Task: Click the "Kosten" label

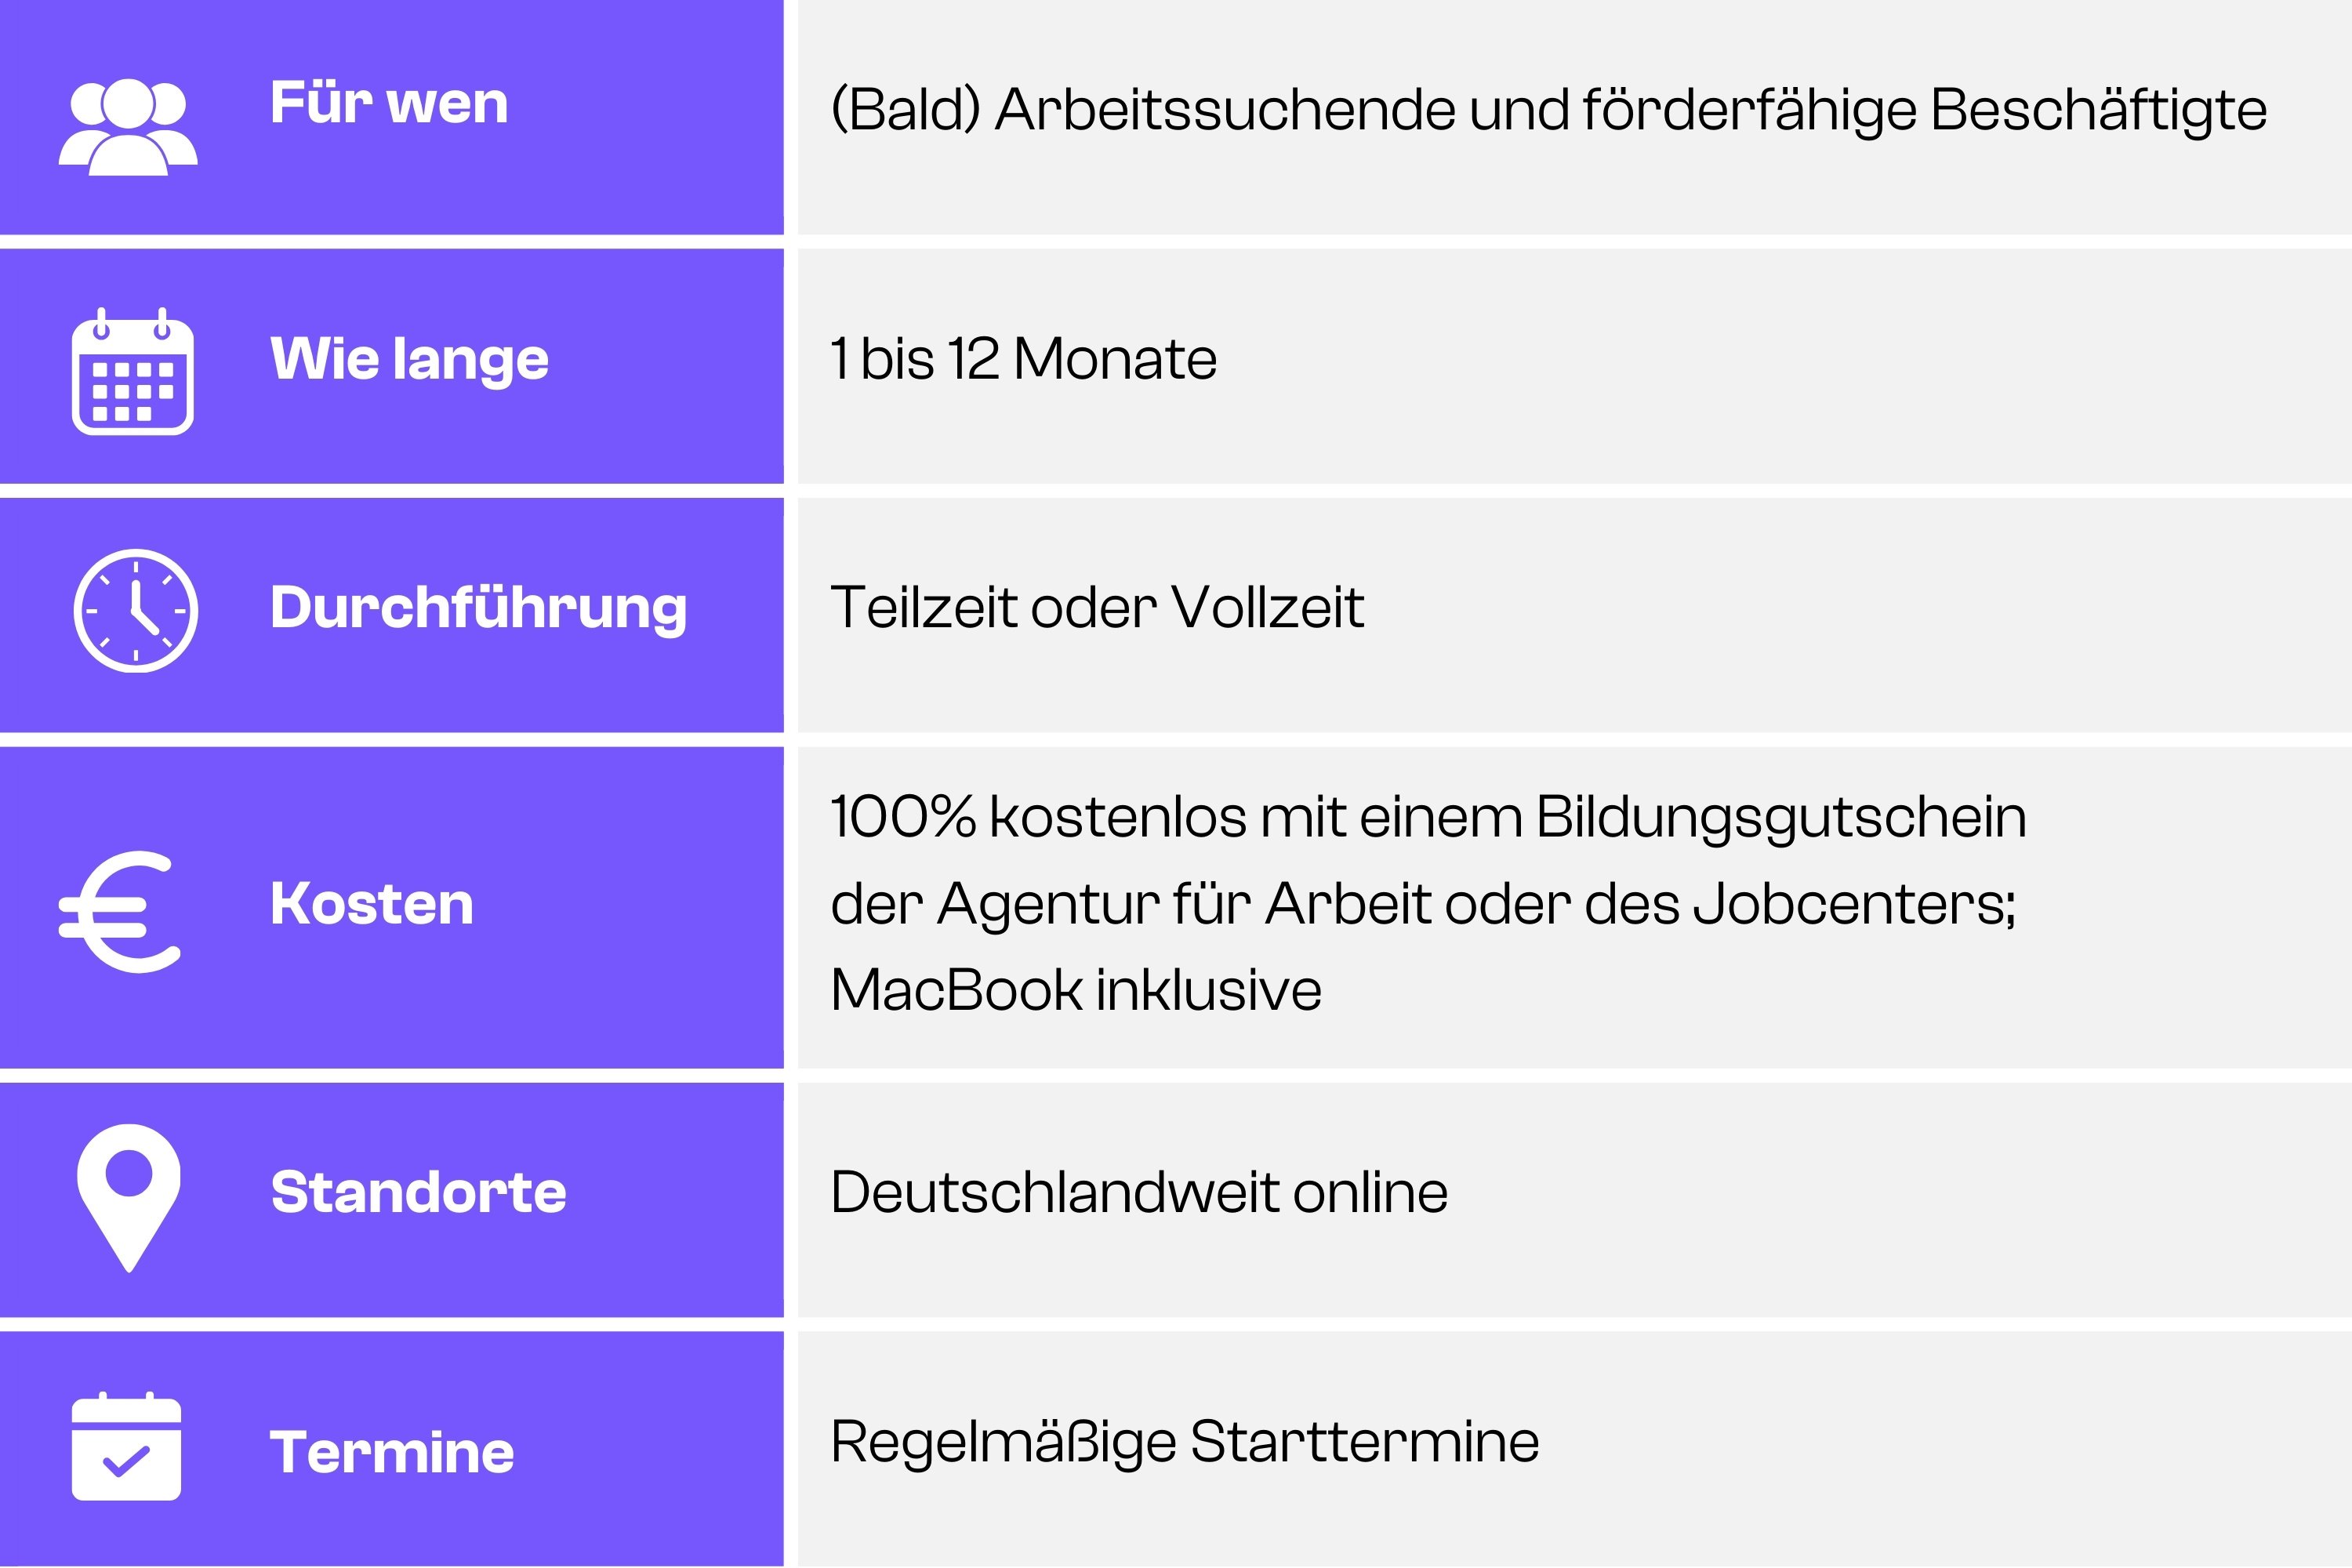Action: point(372,904)
